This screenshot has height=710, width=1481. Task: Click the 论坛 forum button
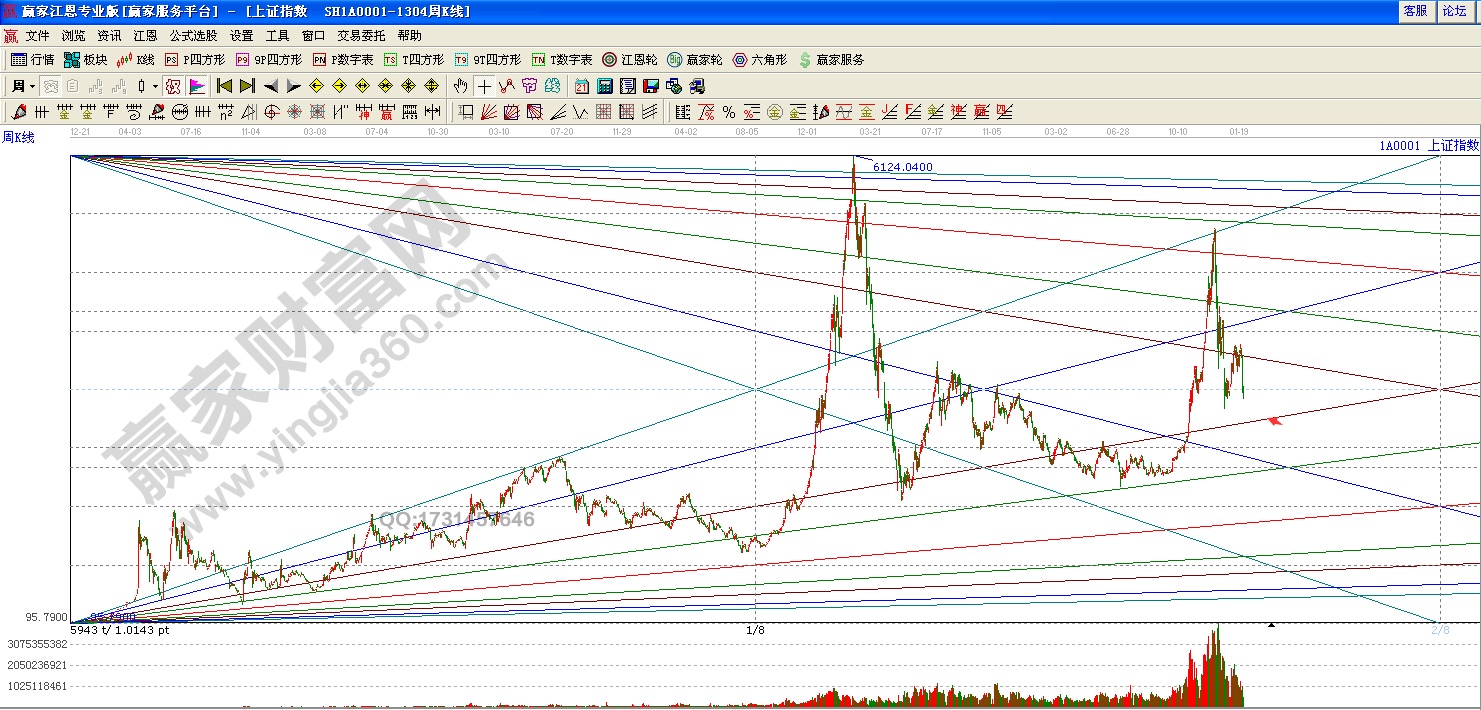click(1453, 11)
